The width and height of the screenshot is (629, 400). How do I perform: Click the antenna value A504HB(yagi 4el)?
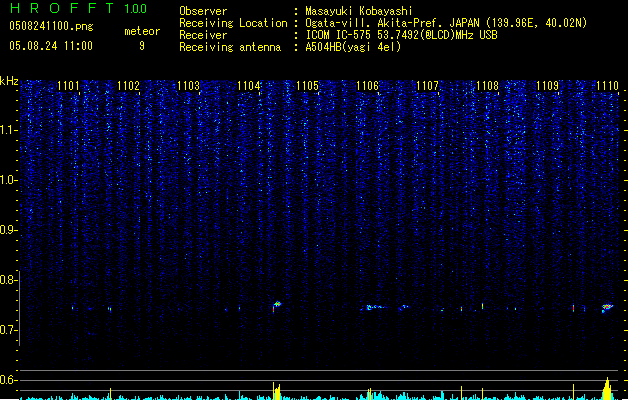353,47
